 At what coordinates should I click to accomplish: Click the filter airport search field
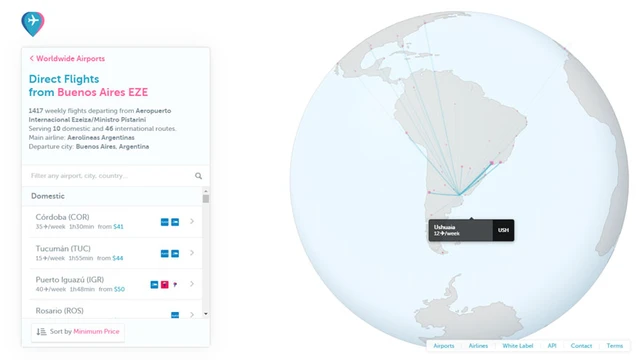coord(111,176)
